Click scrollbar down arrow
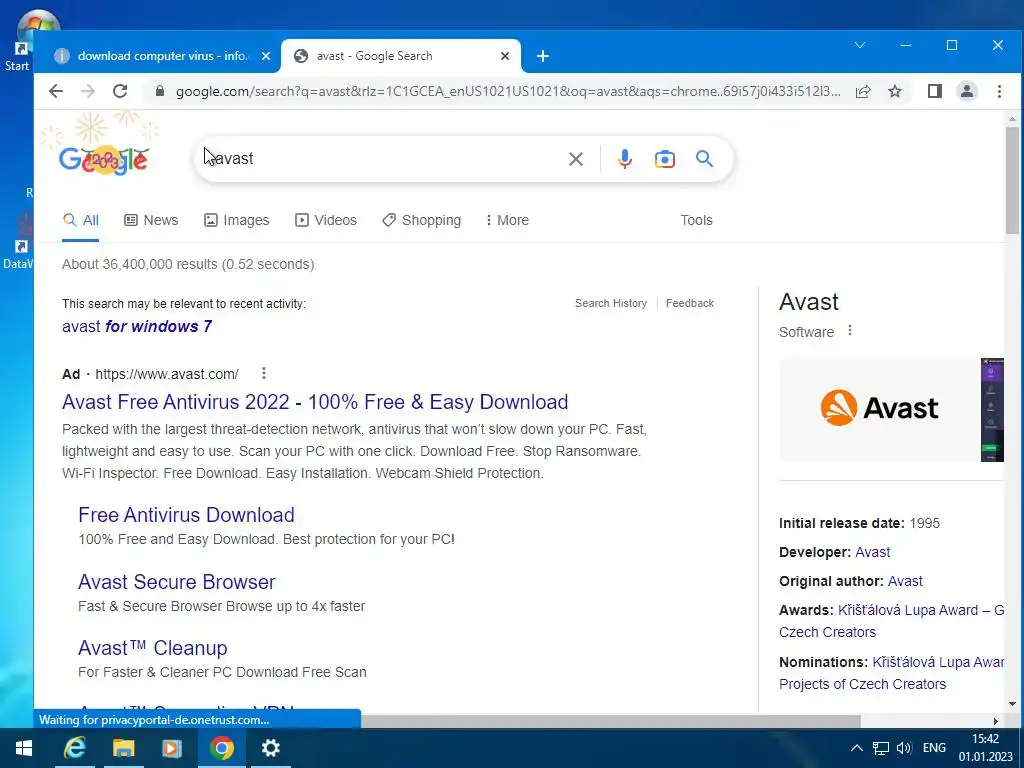This screenshot has height=768, width=1024. click(1012, 704)
